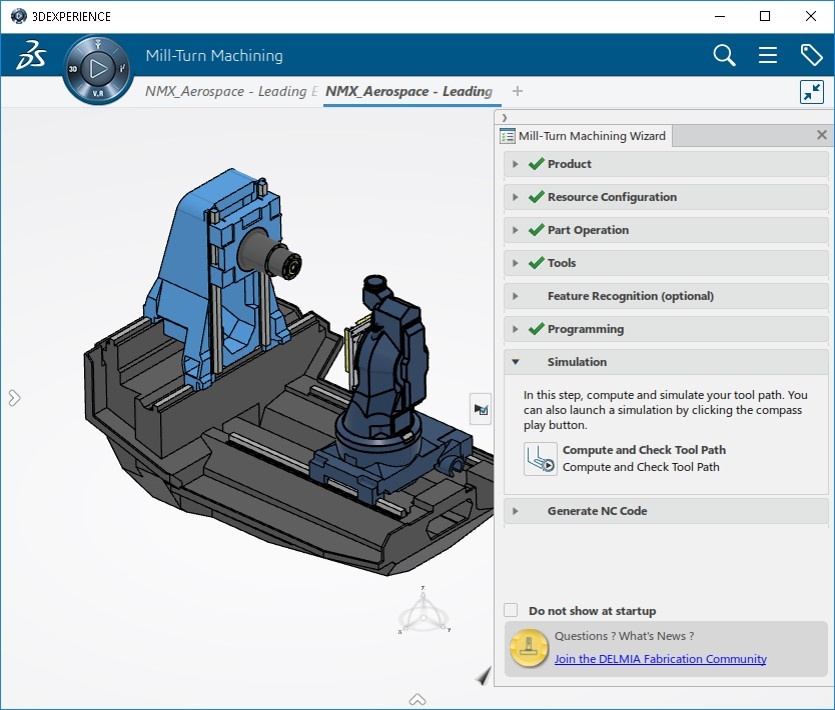Click the Compute and Check Tool Path icon
Screen dimensions: 835x710
pos(541,459)
